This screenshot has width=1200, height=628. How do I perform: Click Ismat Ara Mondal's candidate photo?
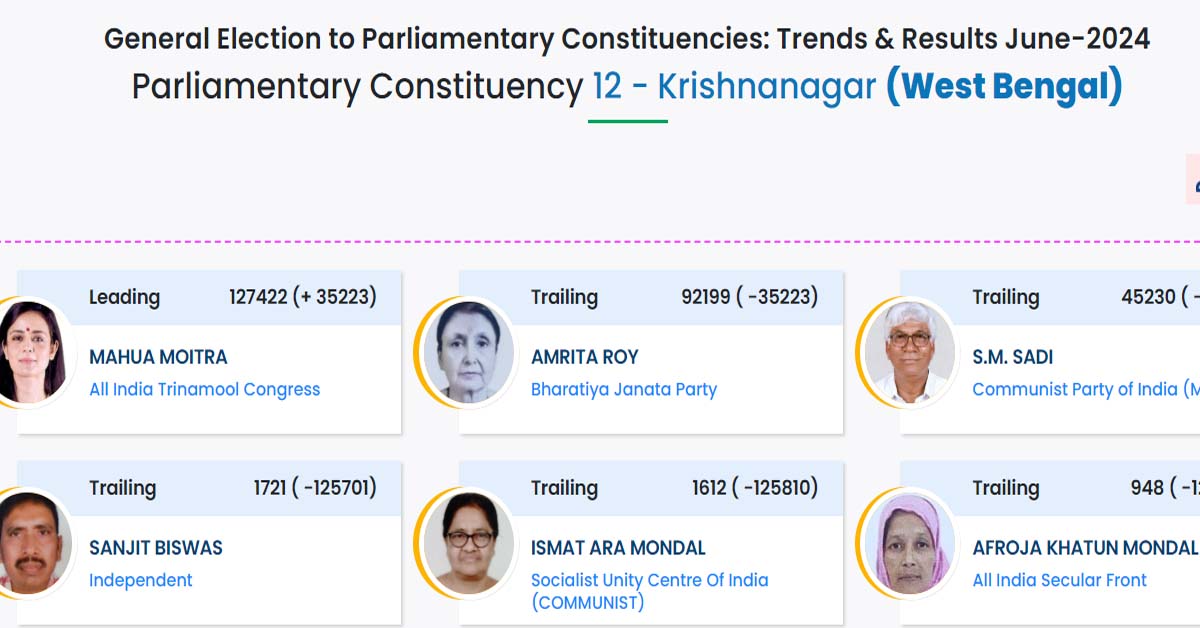pyautogui.click(x=469, y=542)
